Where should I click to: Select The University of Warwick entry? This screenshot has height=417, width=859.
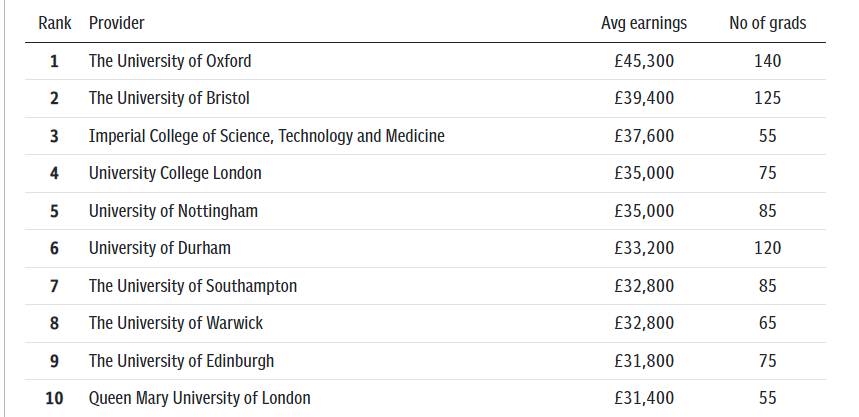pos(176,323)
